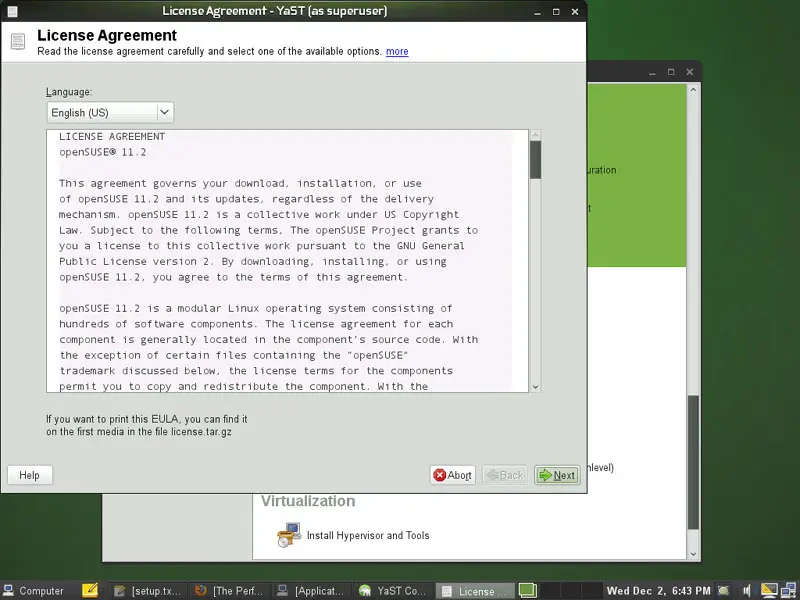Image resolution: width=800 pixels, height=600 pixels.
Task: Open the Computer menu in the taskbar
Action: pos(33,591)
